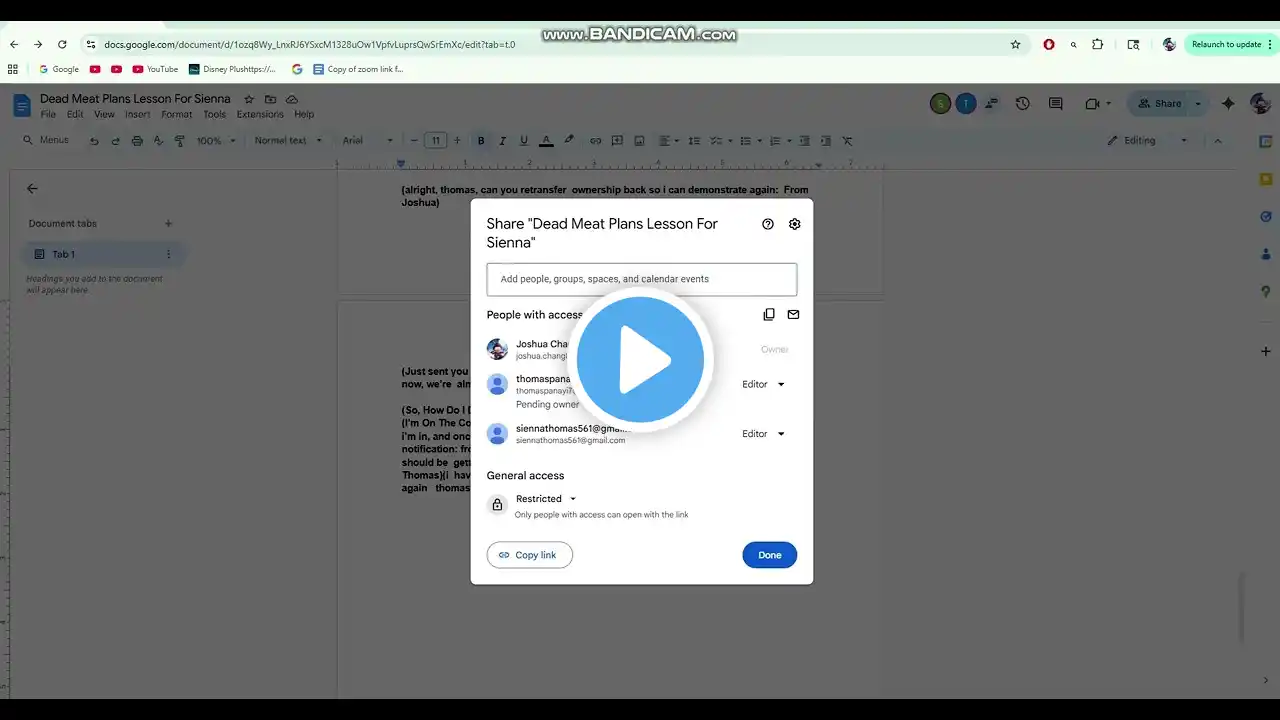This screenshot has height=720, width=1280.
Task: Open share dialog settings gear
Action: pyautogui.click(x=795, y=224)
